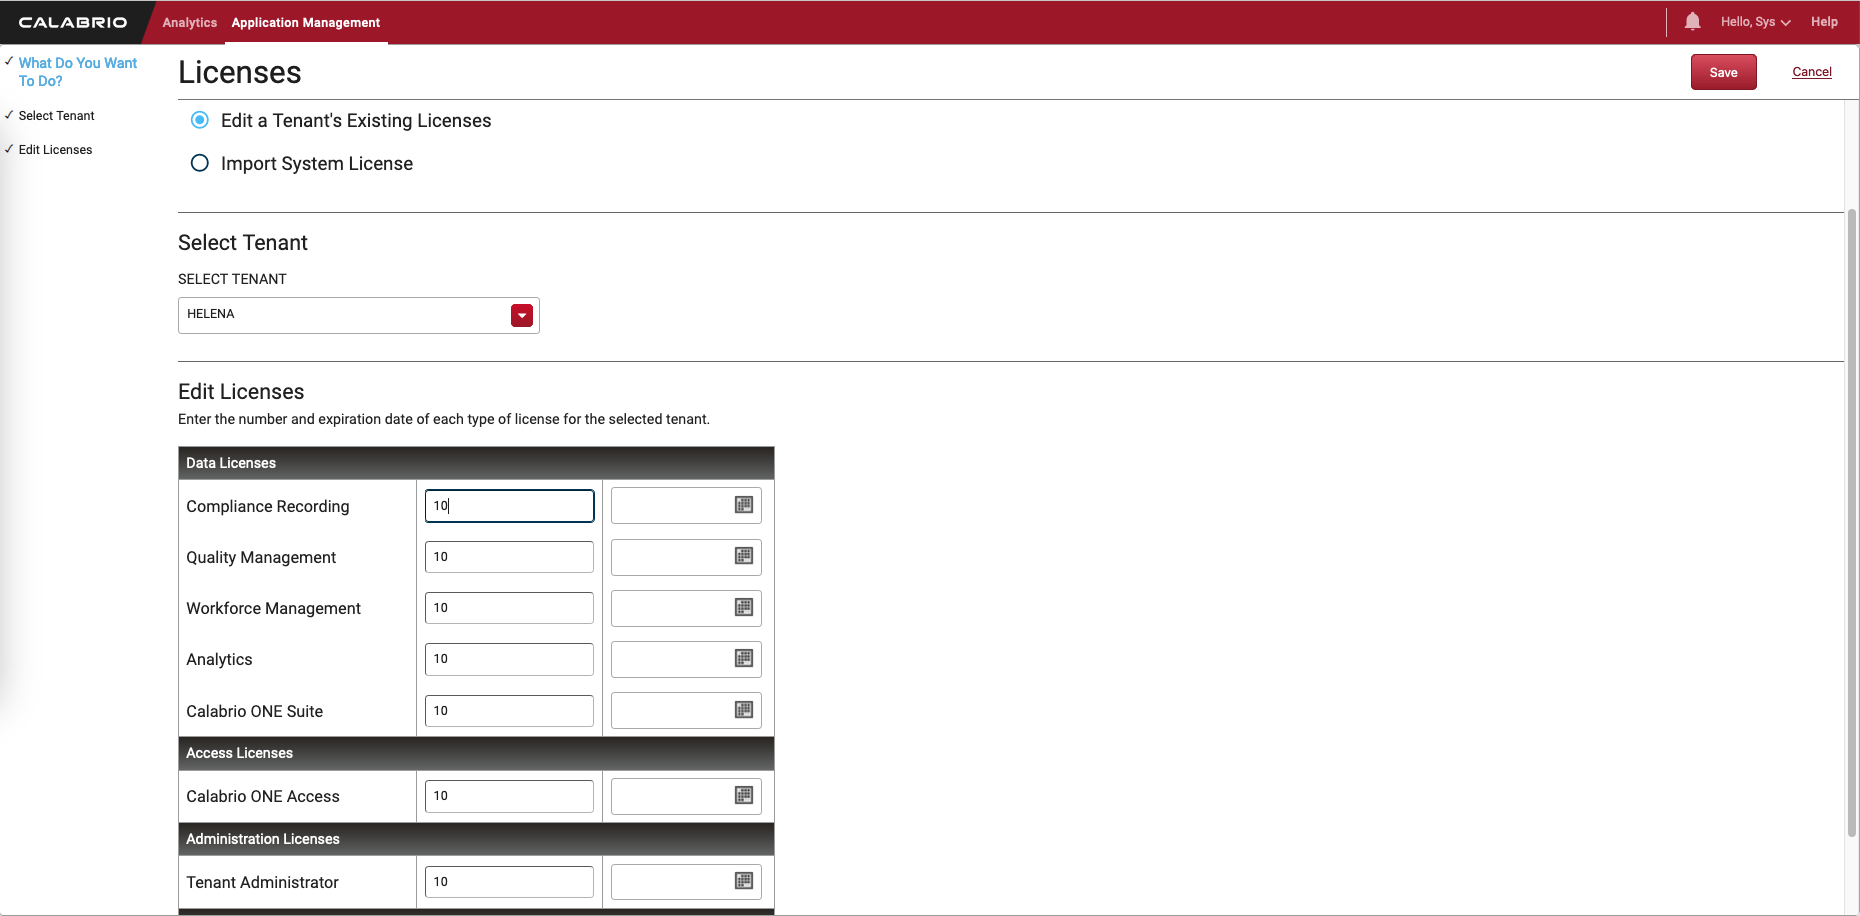Click the notifications bell icon
This screenshot has width=1860, height=916.
pos(1692,22)
